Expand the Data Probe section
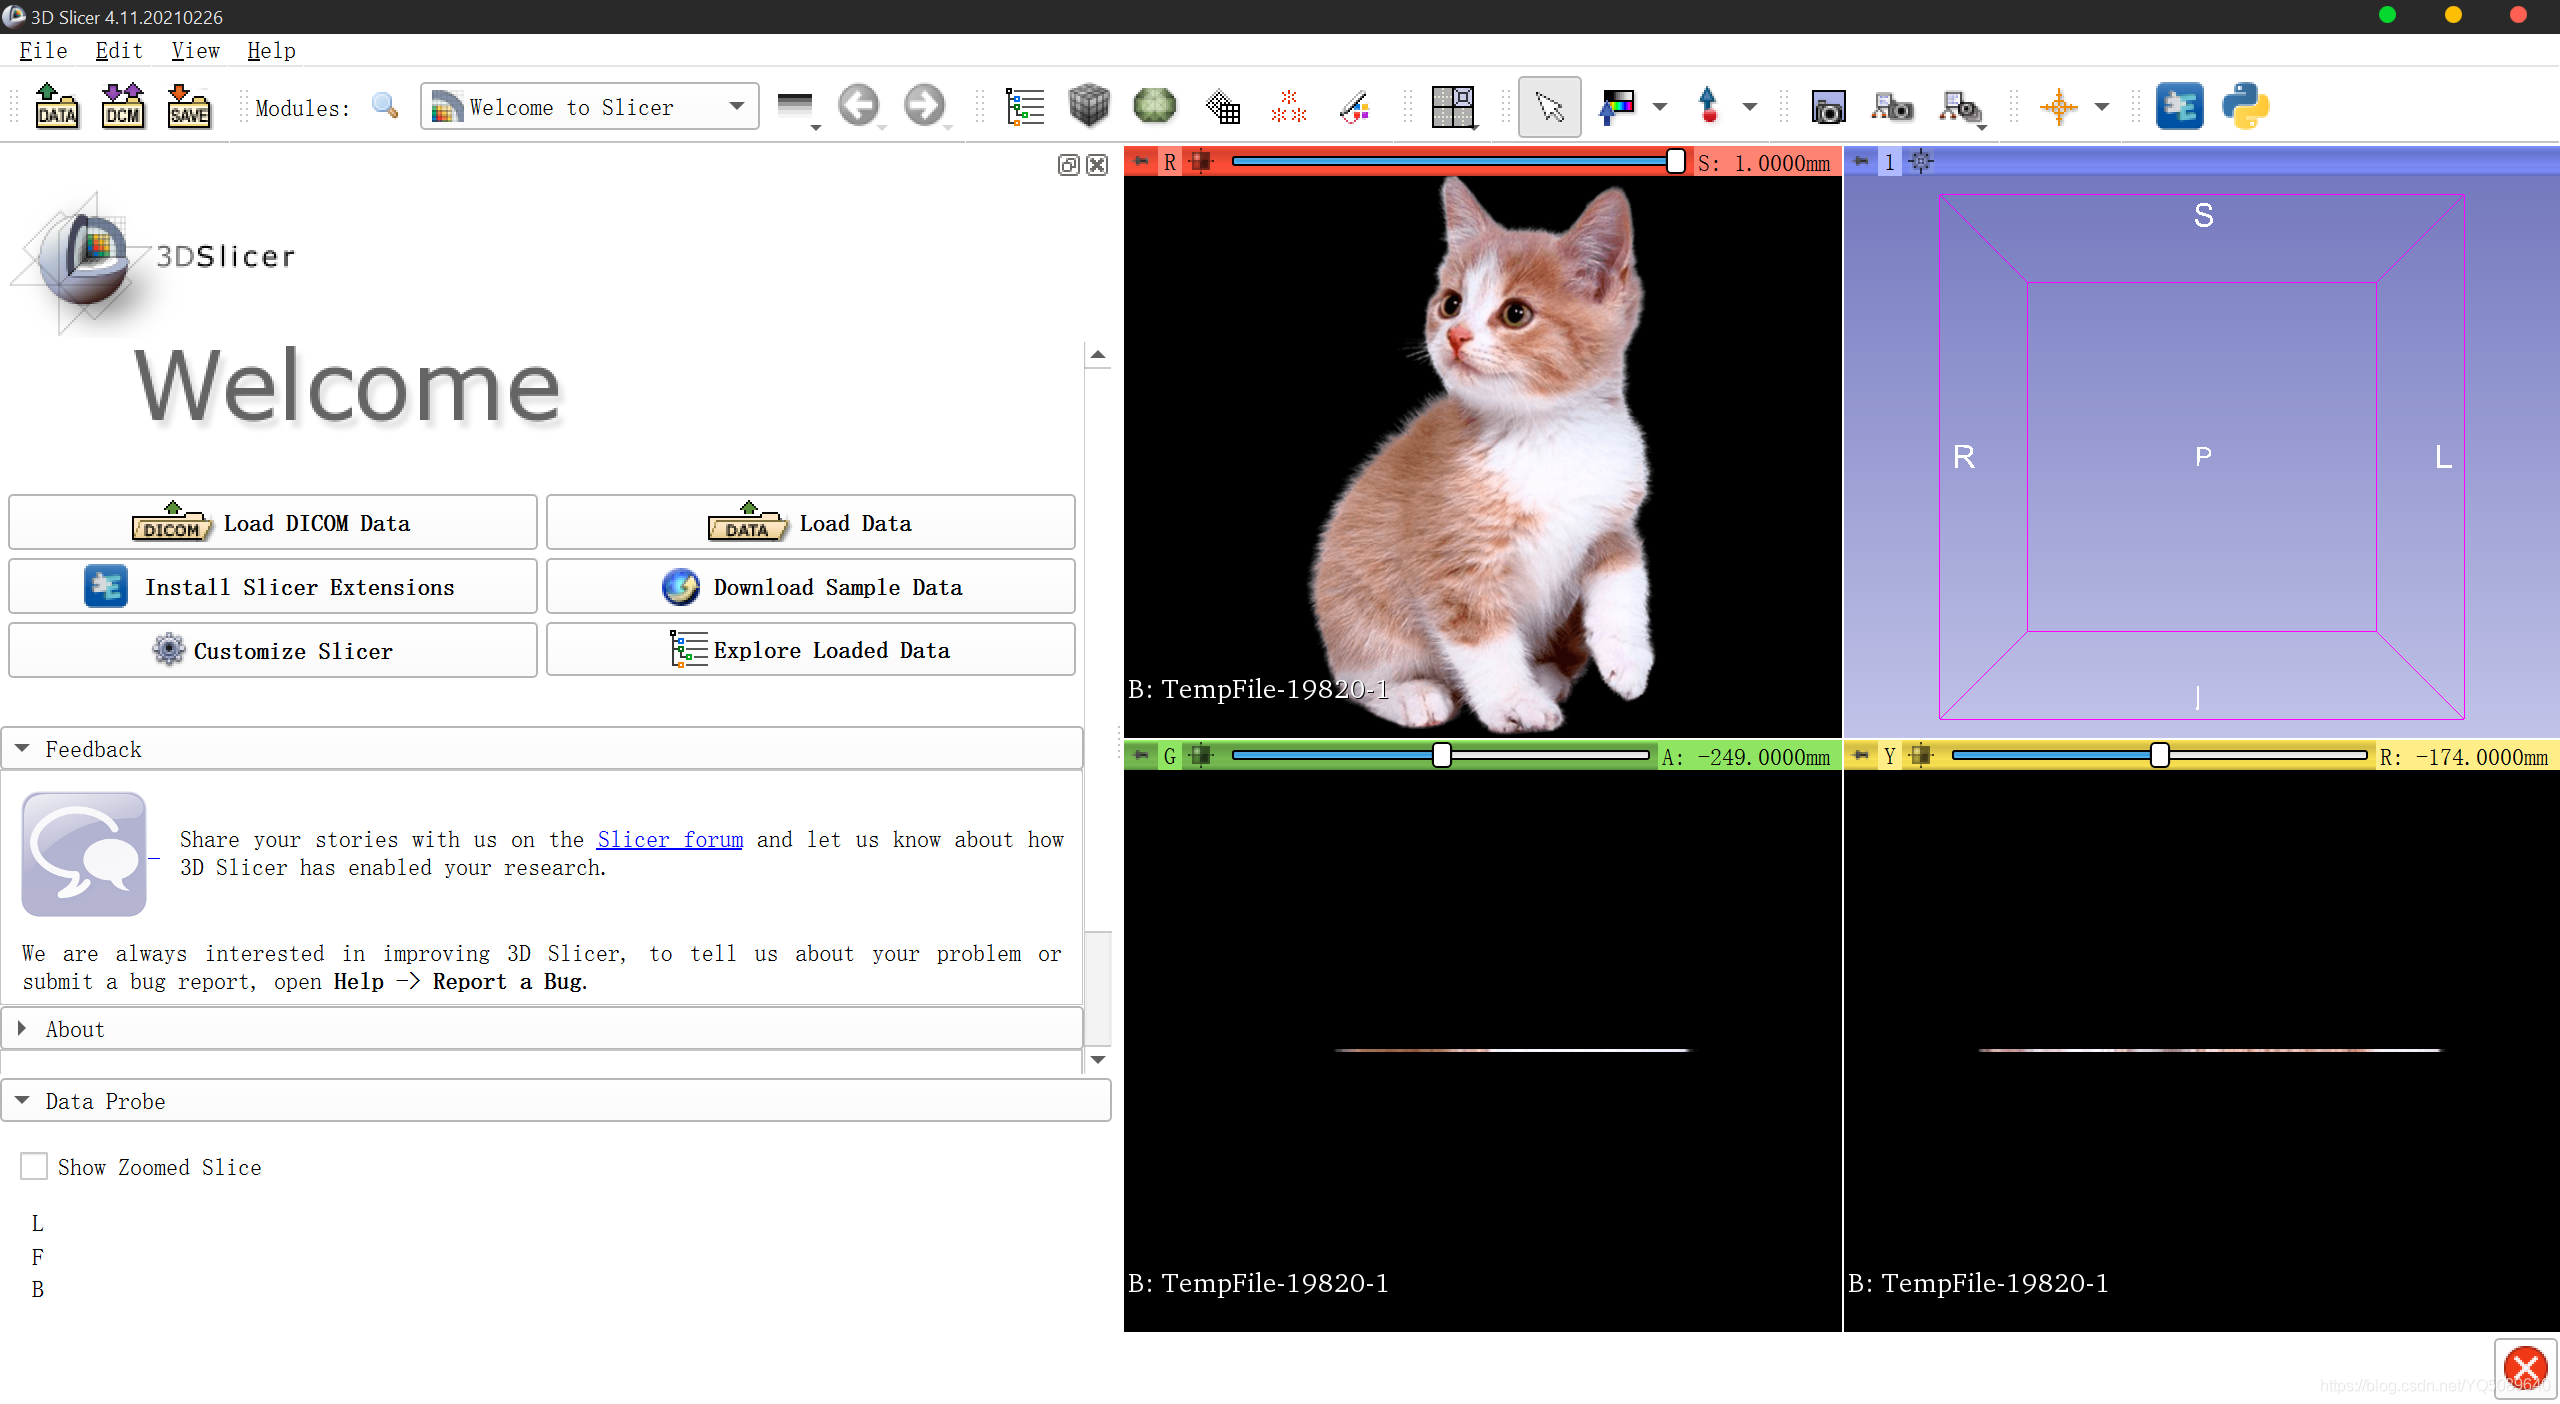 21,1100
